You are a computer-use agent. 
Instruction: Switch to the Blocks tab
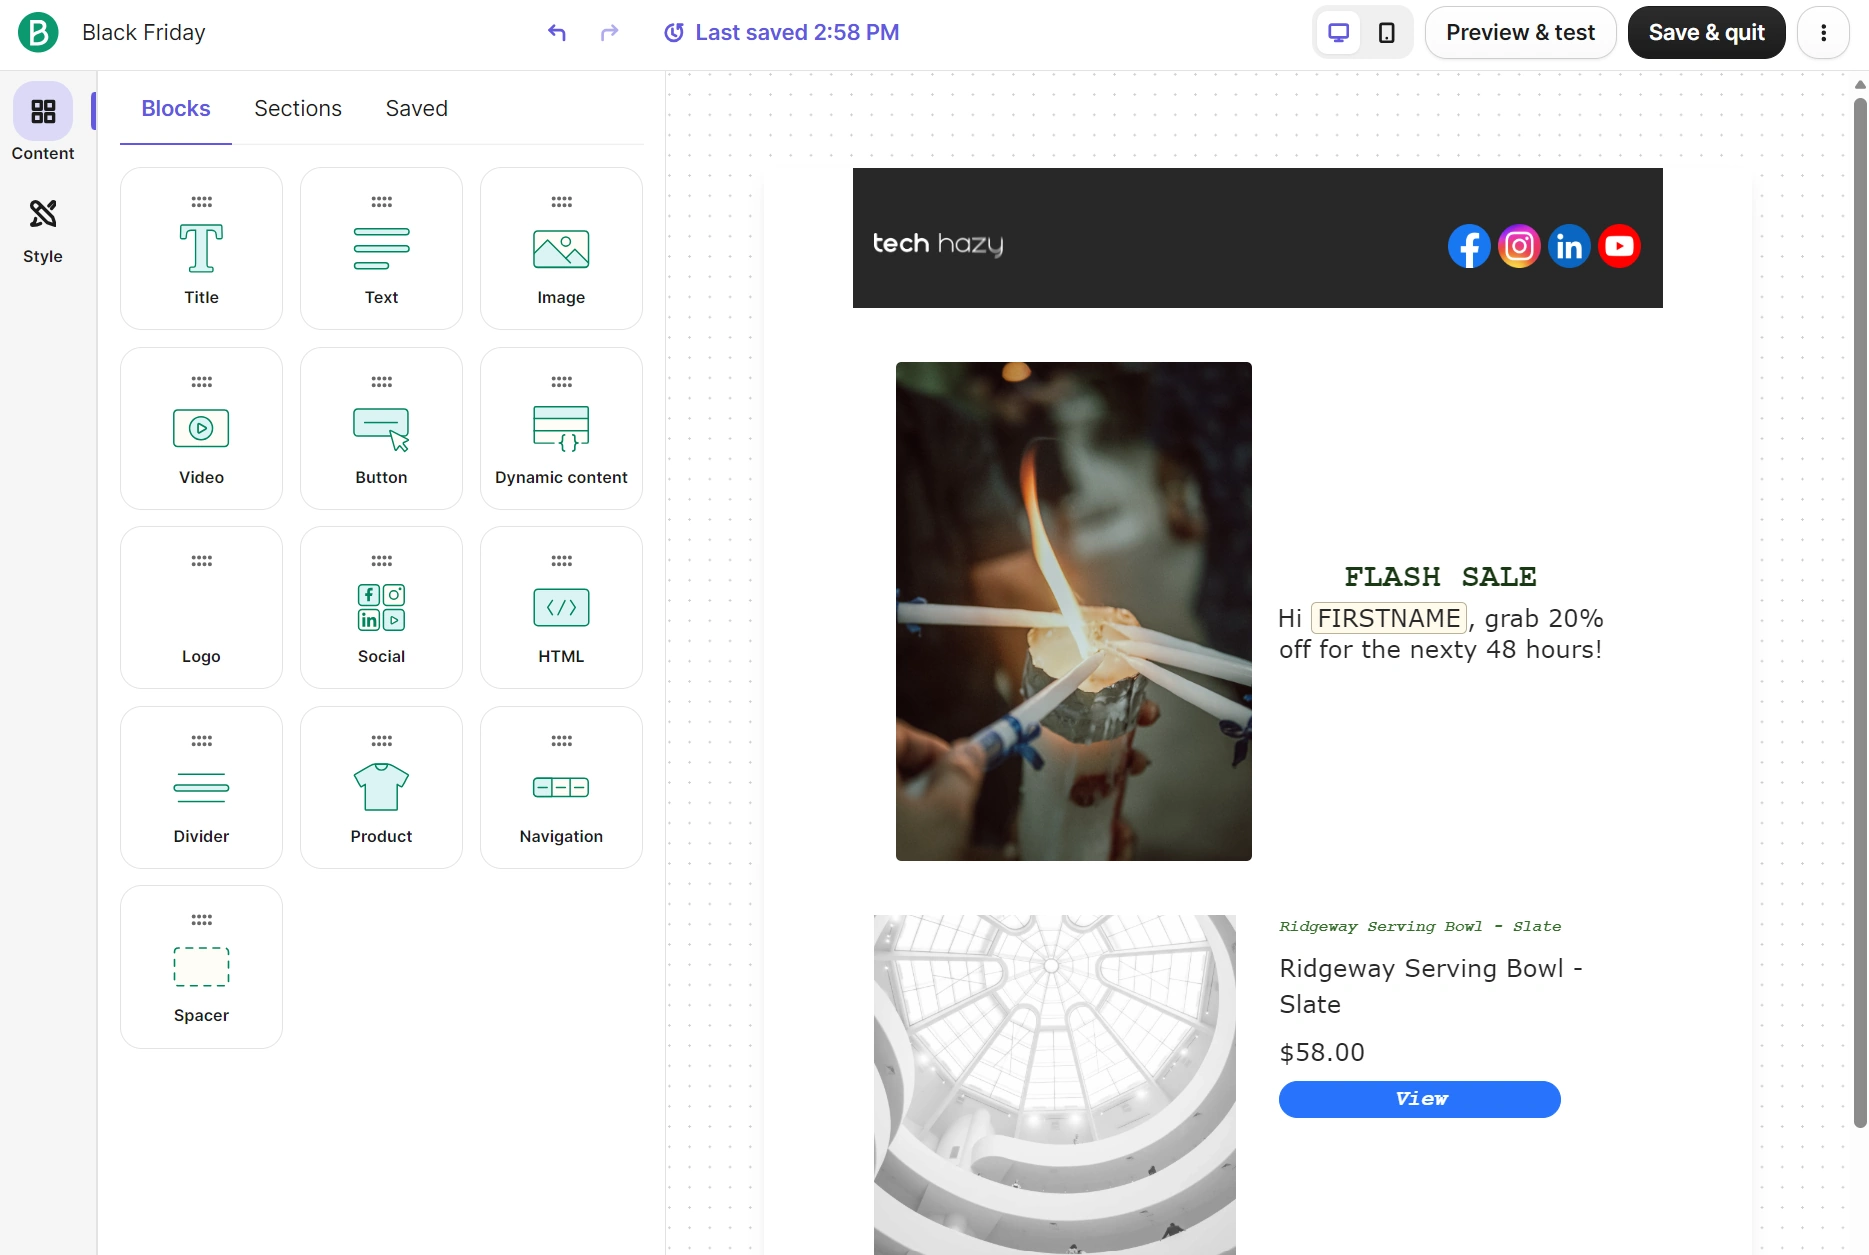176,108
